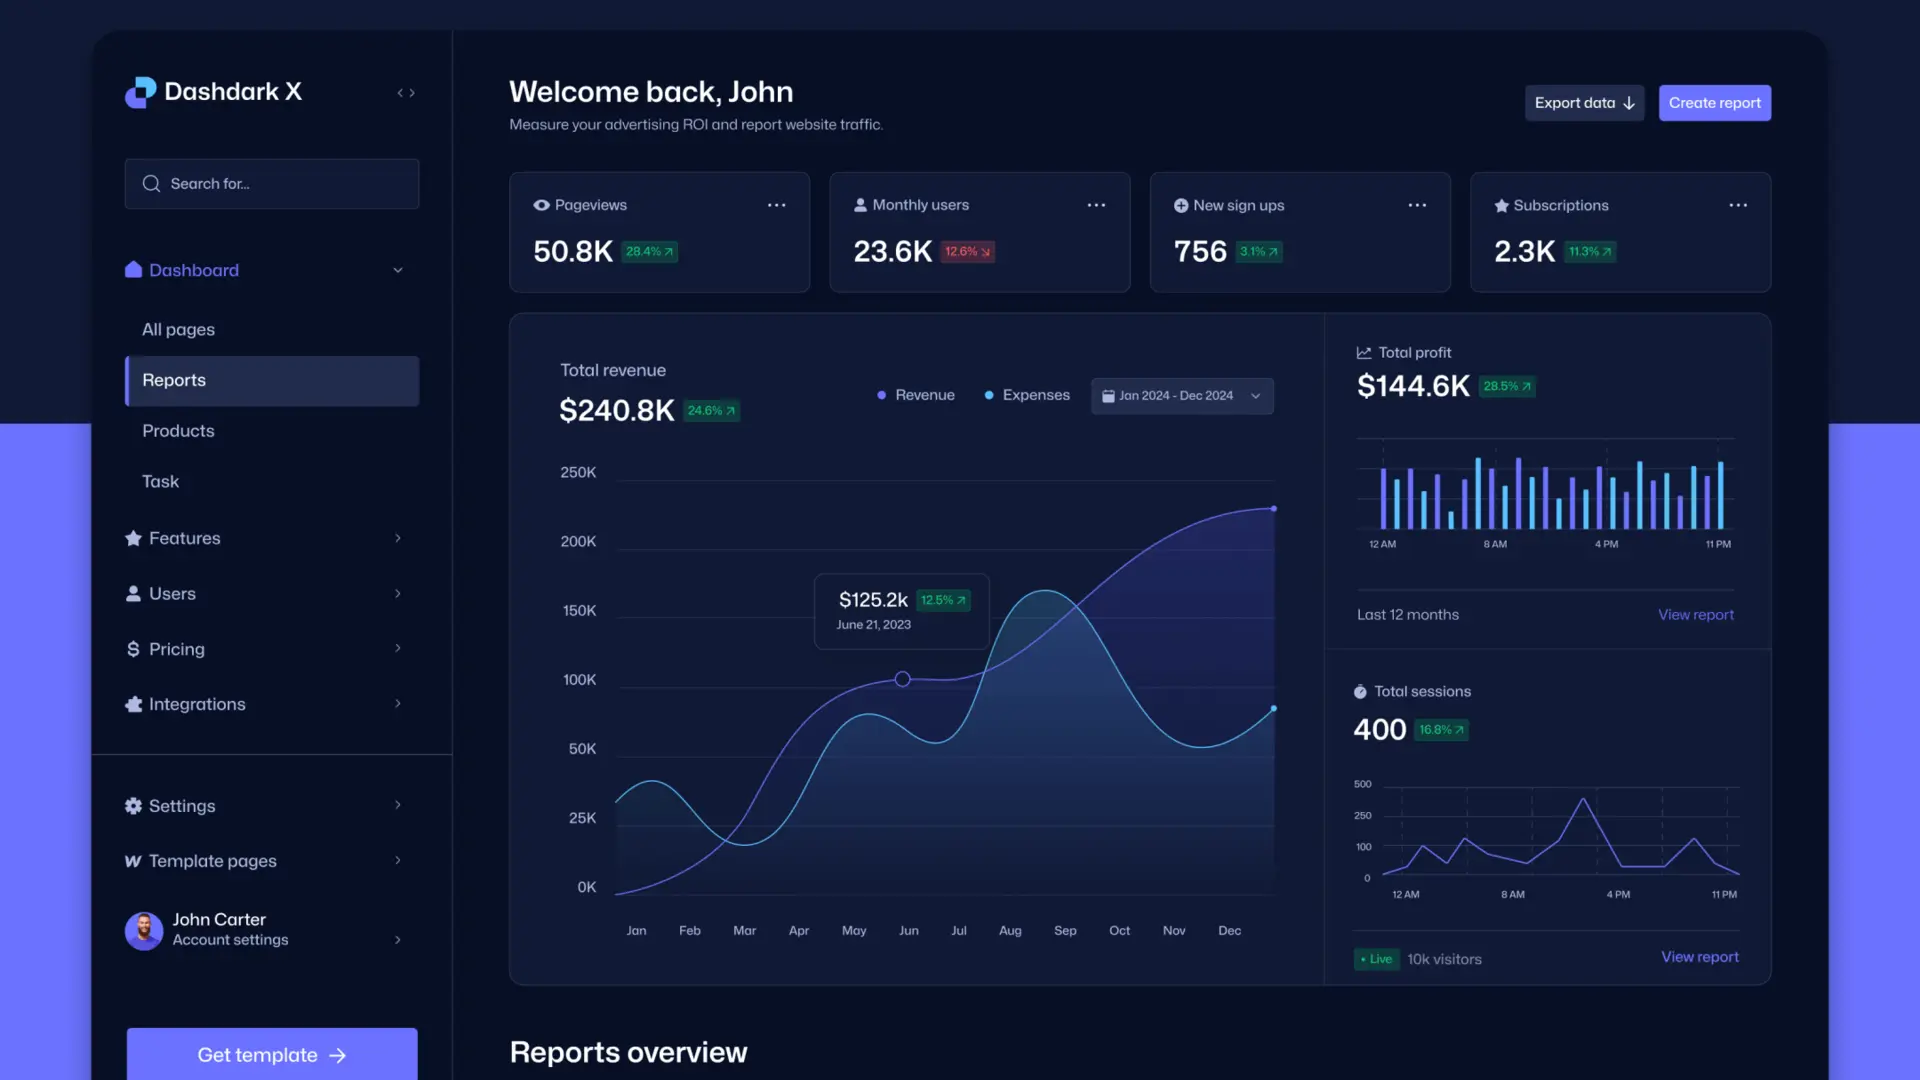Click the Subscriptions star icon
Image resolution: width=1920 pixels, height=1080 pixels.
(x=1501, y=204)
